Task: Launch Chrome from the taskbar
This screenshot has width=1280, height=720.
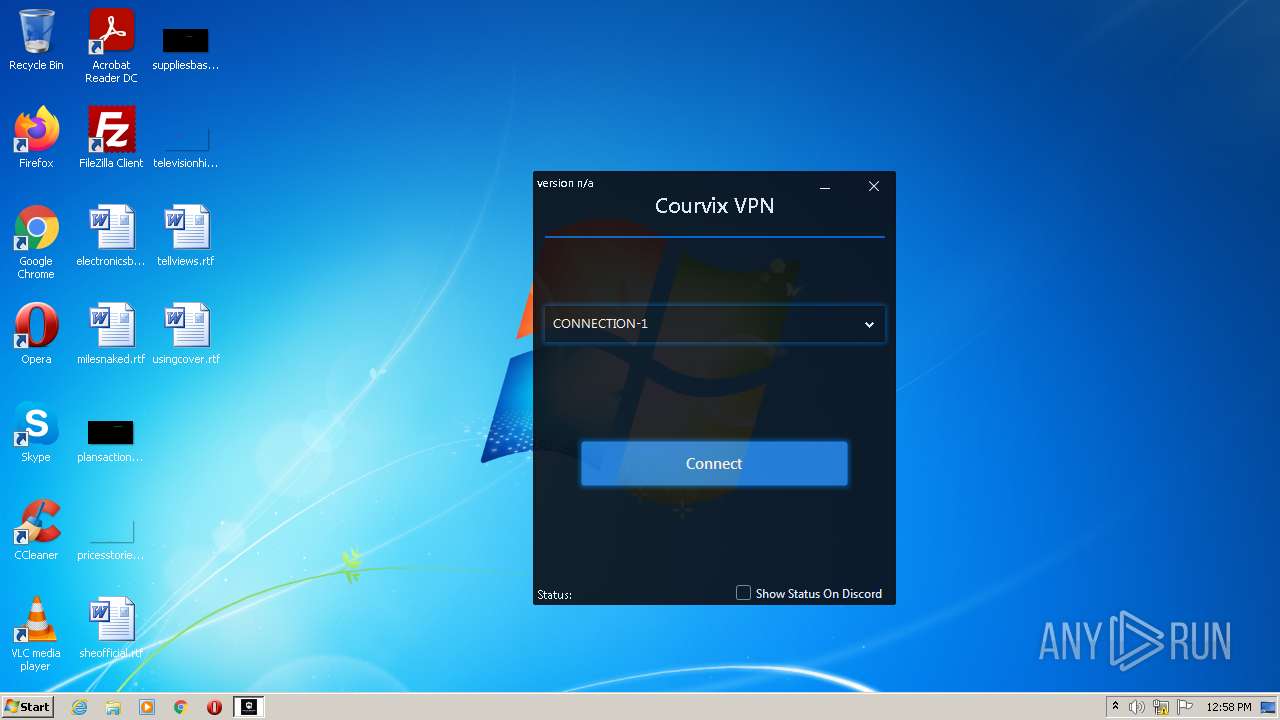Action: tap(181, 707)
